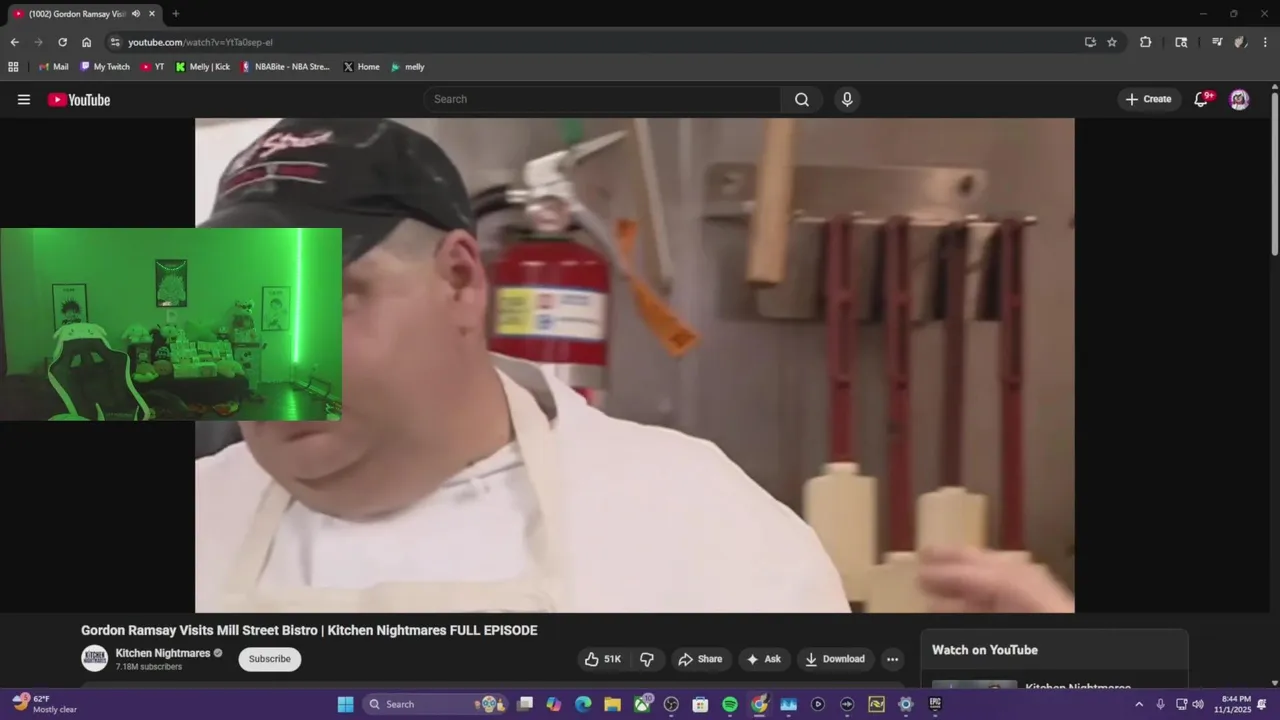The height and width of the screenshot is (720, 1280).
Task: Subscribe to Kitchen Nightmares
Action: coord(270,659)
